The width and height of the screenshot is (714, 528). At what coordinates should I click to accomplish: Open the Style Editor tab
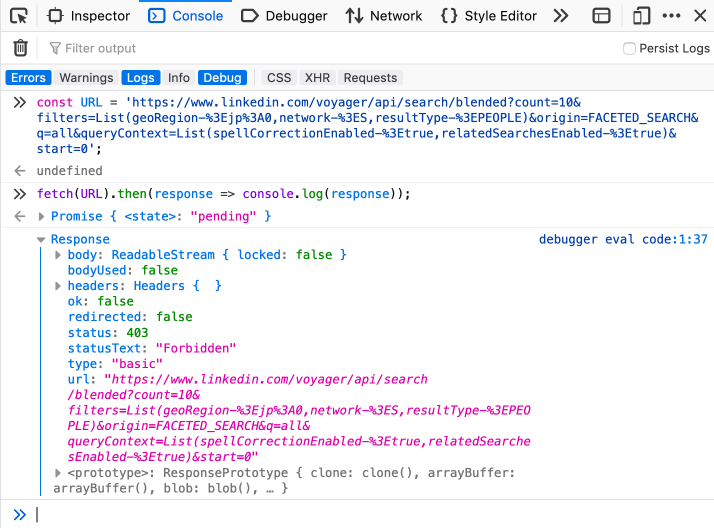coord(489,16)
